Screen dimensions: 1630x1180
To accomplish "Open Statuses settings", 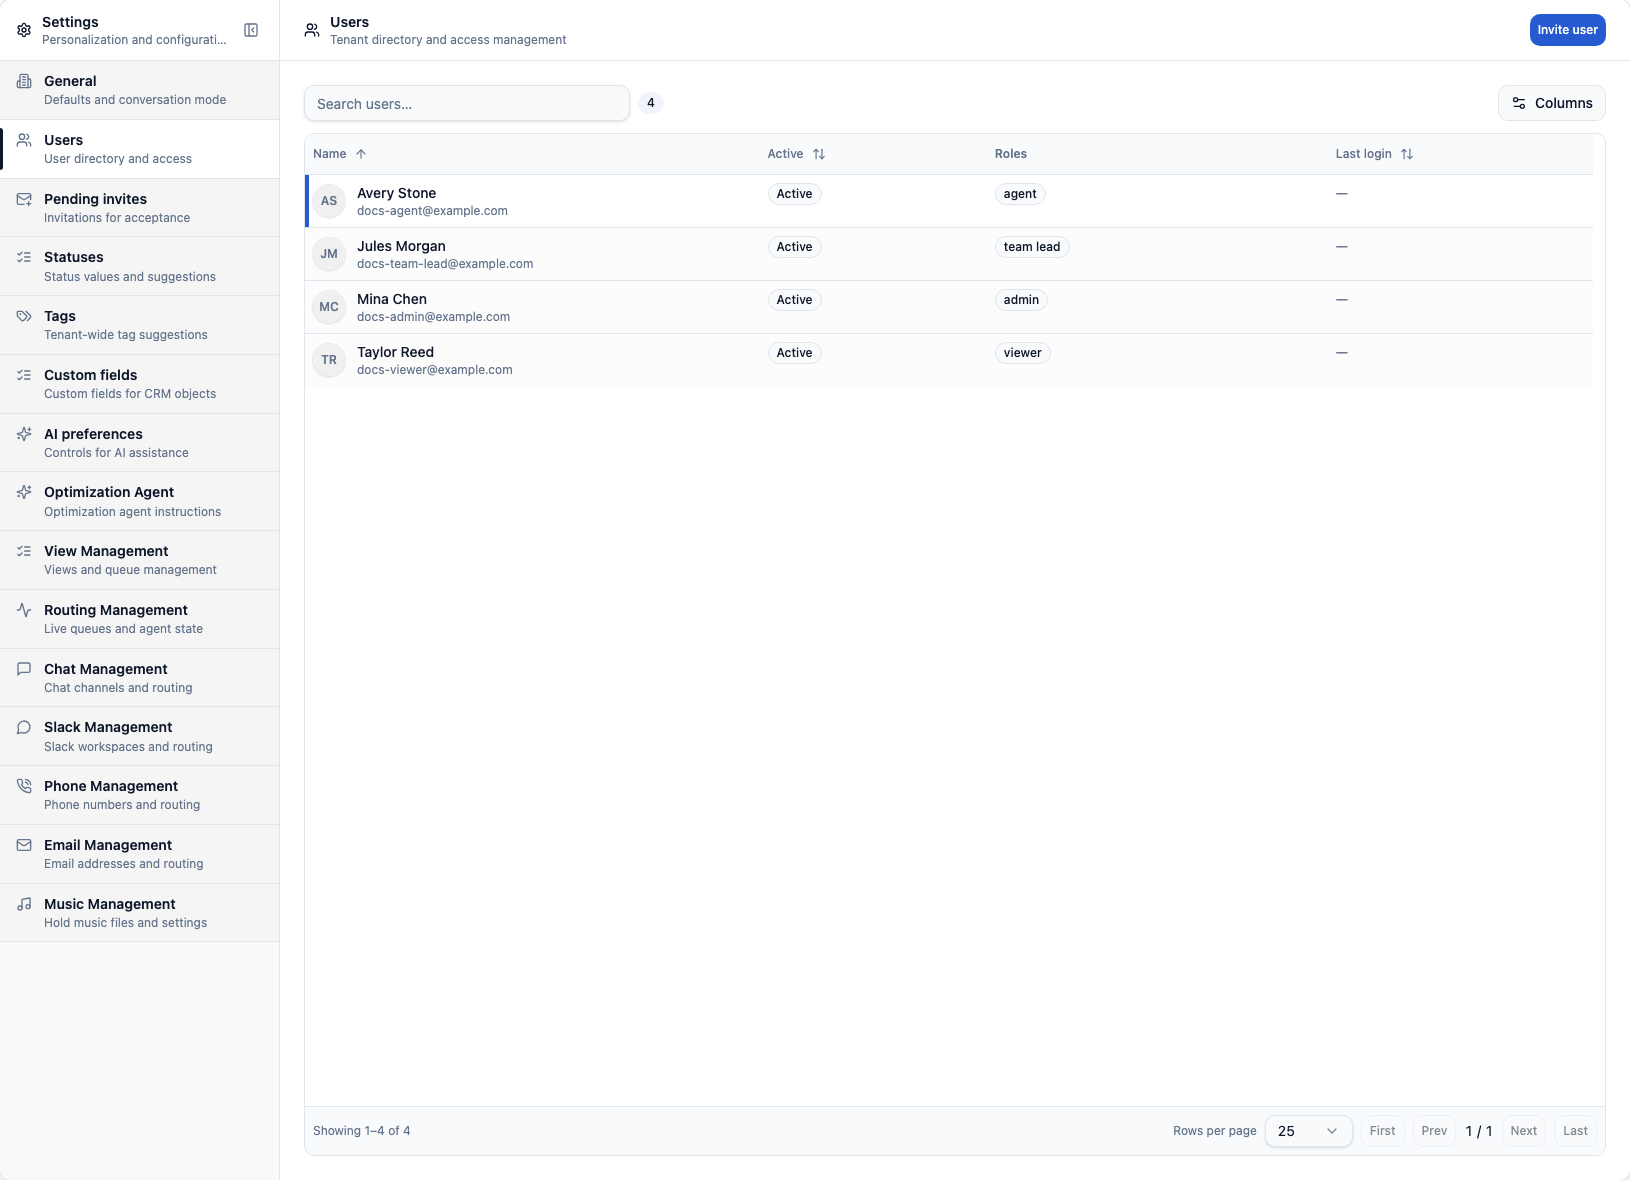I will click(x=140, y=267).
